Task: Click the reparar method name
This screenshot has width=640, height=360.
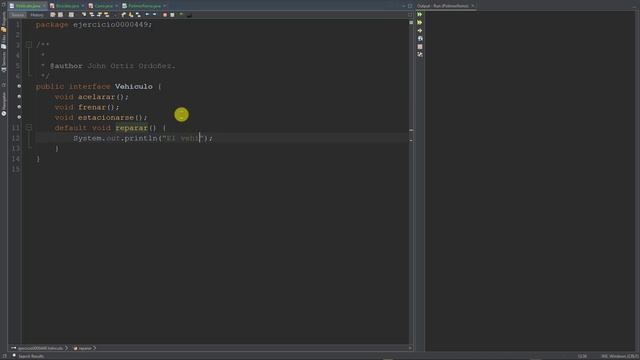Action: [x=131, y=128]
